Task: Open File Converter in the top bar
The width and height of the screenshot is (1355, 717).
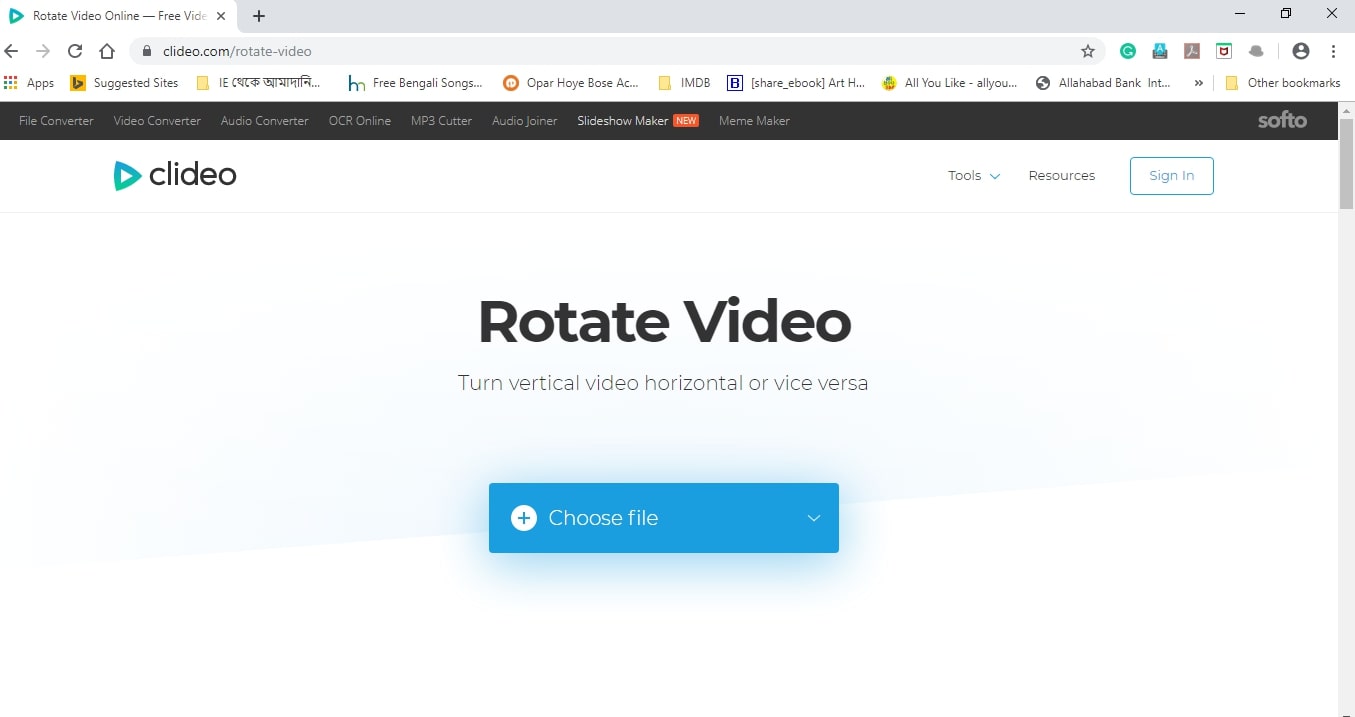Action: 56,120
